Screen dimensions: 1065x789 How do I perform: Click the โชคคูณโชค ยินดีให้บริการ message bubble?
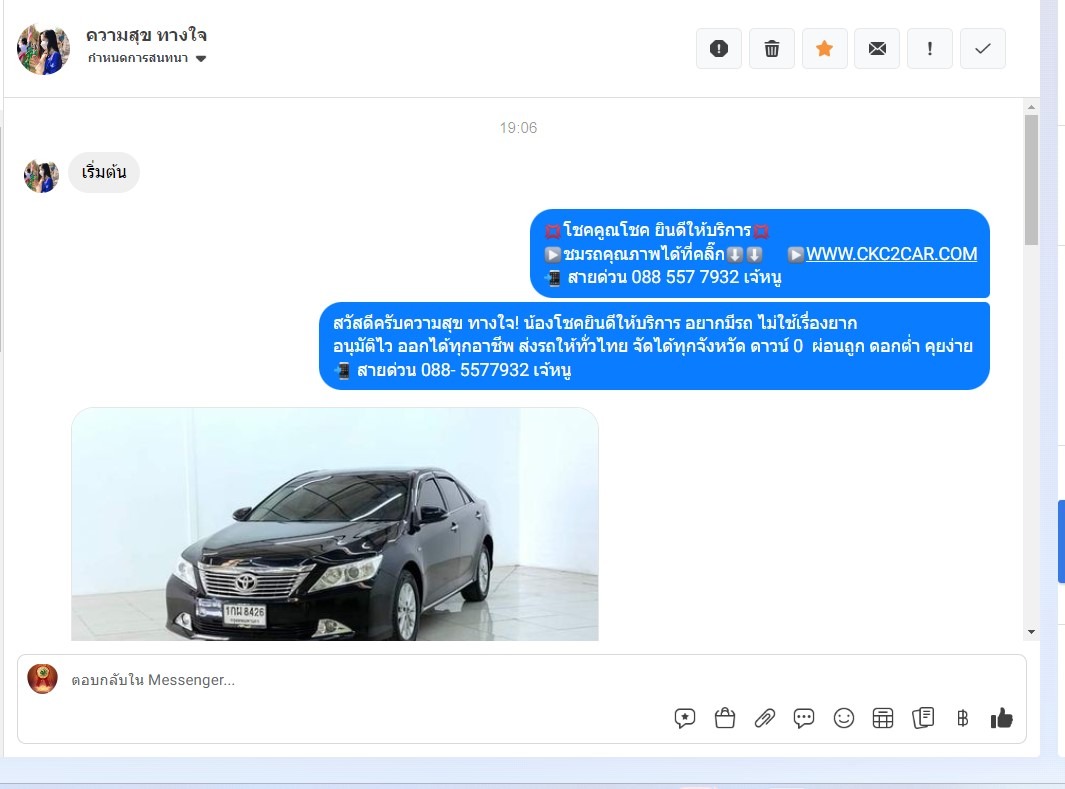(x=759, y=253)
